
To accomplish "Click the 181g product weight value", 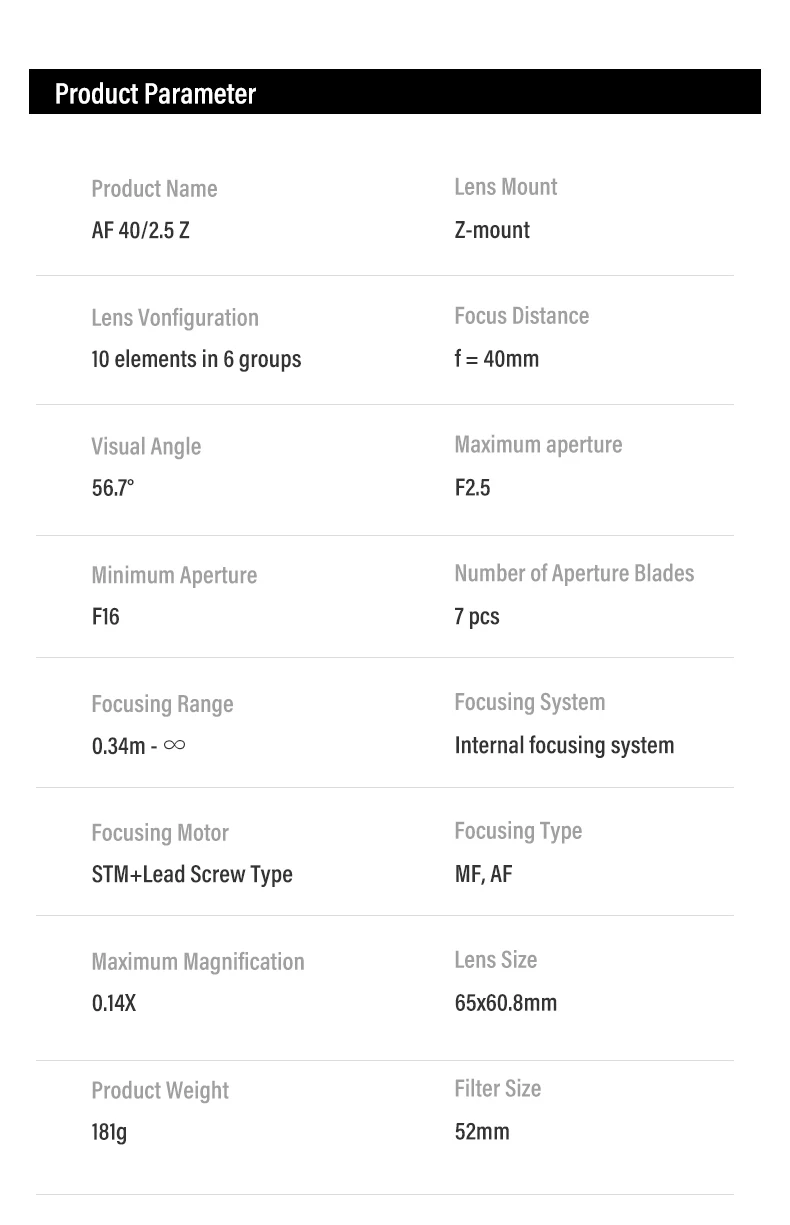I will pos(109,1132).
